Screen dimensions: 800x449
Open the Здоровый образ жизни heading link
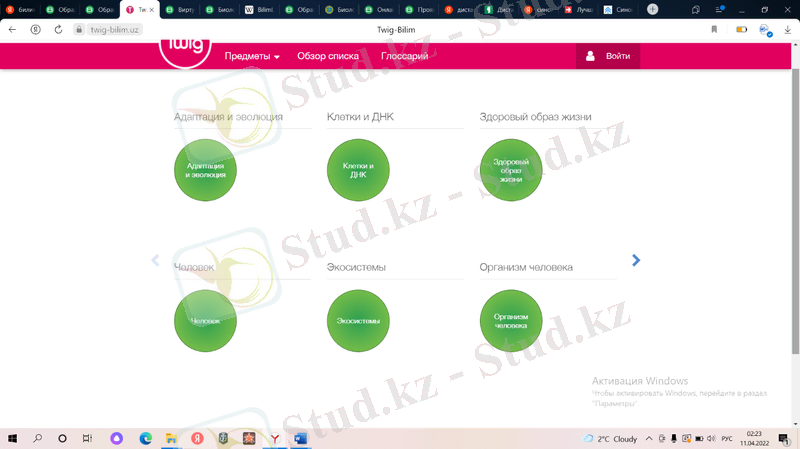pyautogui.click(x=535, y=117)
